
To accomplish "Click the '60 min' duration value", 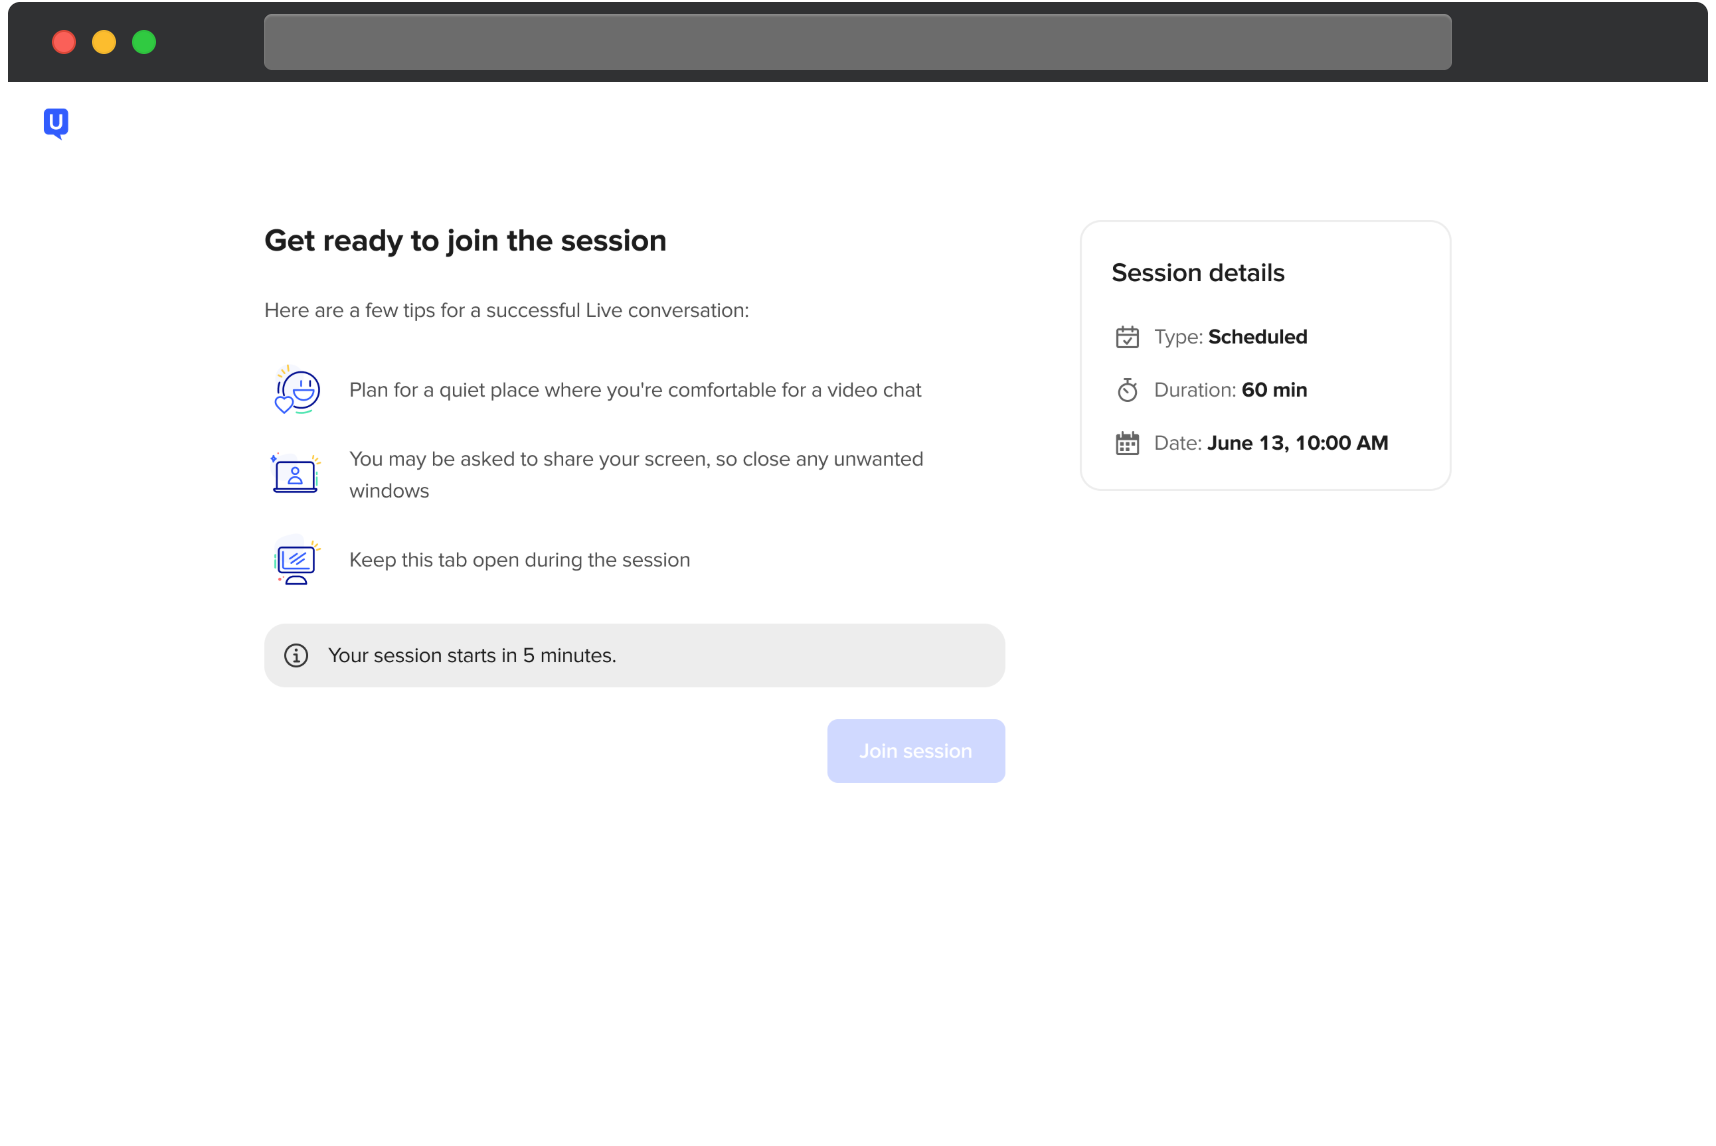I will (1274, 390).
